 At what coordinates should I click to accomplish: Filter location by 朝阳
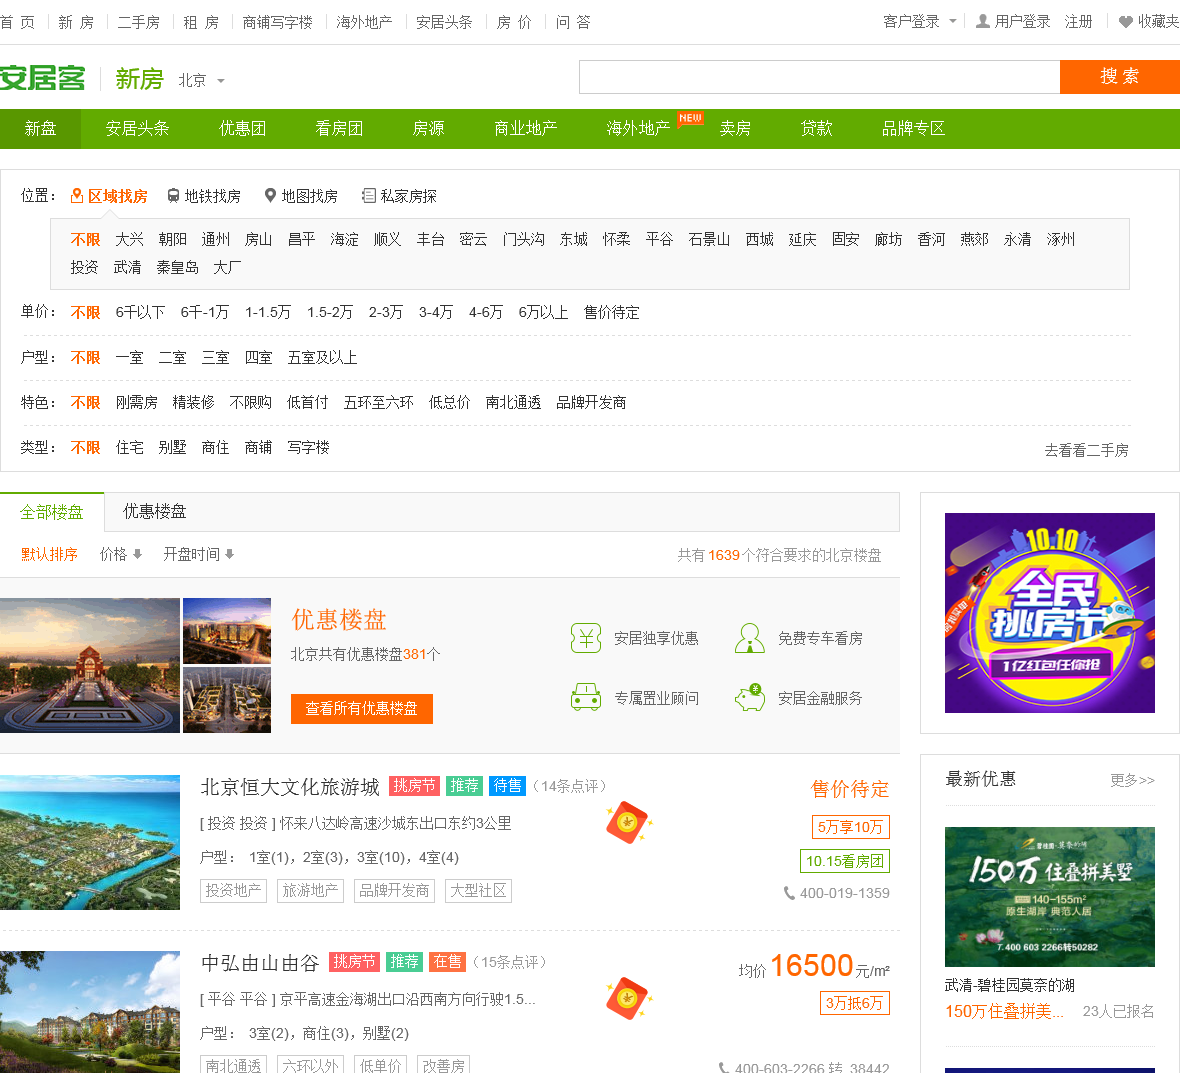172,239
